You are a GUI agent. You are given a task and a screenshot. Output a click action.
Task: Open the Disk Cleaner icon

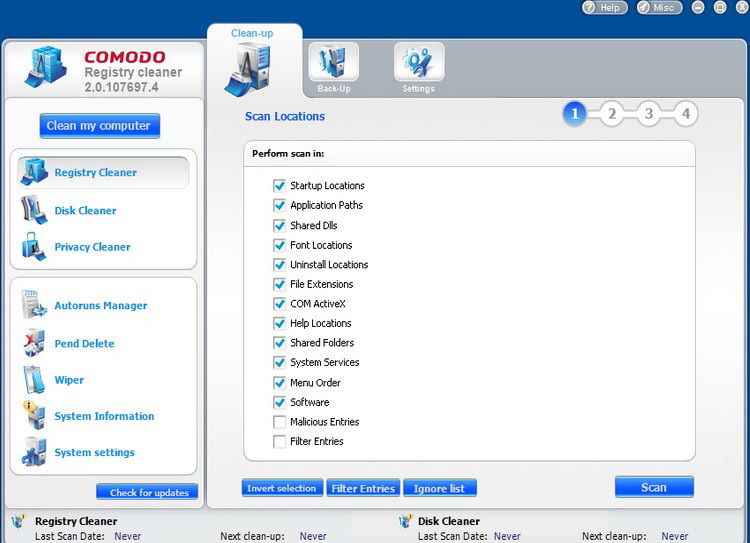point(33,210)
